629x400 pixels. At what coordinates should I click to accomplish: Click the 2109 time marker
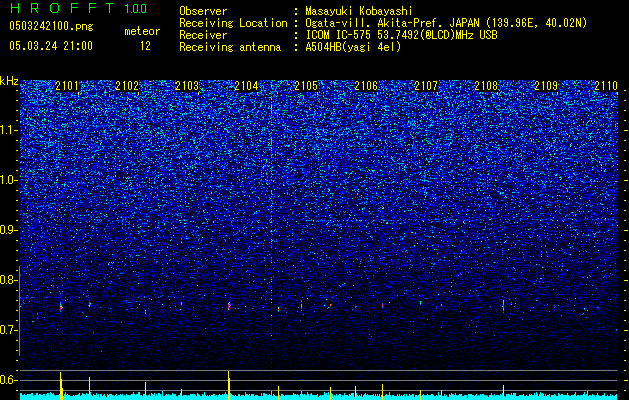point(546,86)
